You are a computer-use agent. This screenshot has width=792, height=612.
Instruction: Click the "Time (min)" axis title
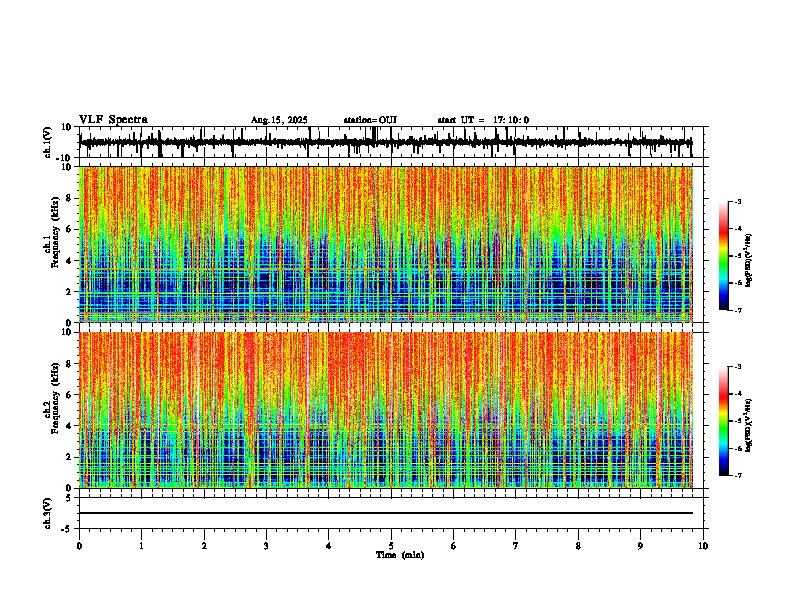click(x=400, y=555)
